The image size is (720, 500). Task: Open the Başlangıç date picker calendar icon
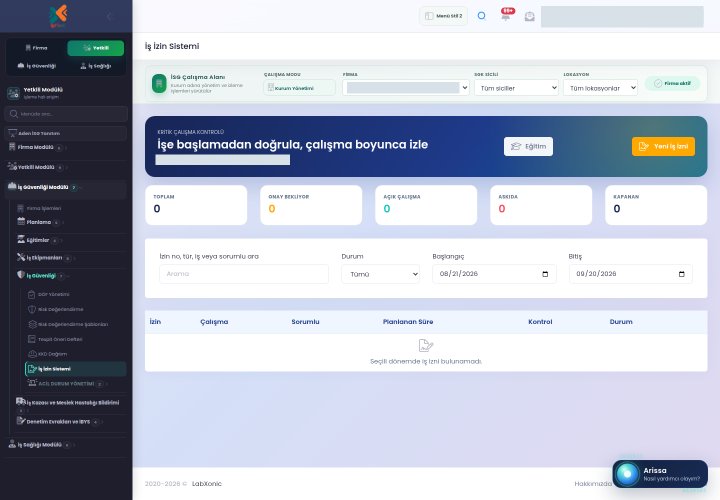[545, 274]
